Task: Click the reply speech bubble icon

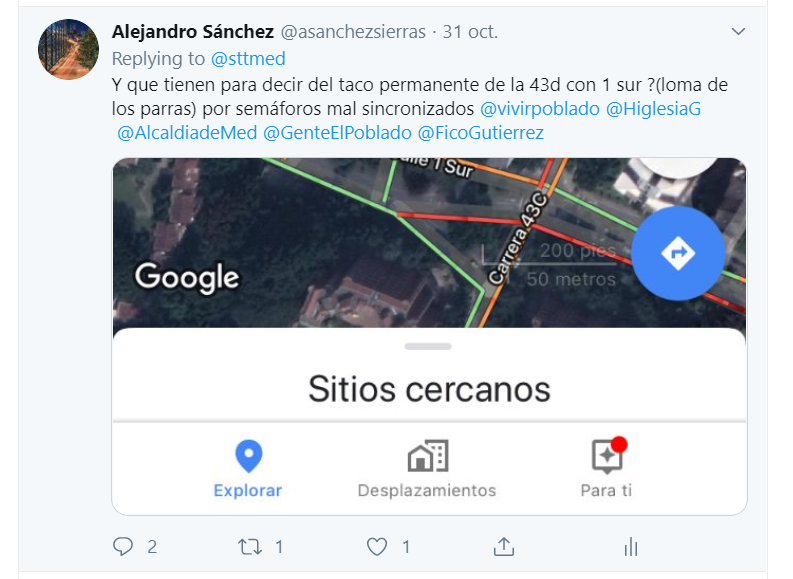Action: tap(122, 547)
